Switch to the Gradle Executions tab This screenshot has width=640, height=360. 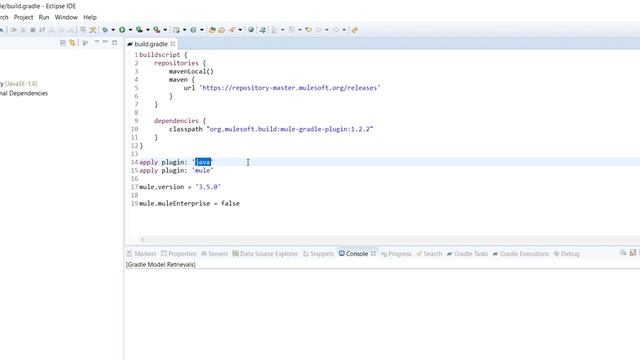point(521,253)
